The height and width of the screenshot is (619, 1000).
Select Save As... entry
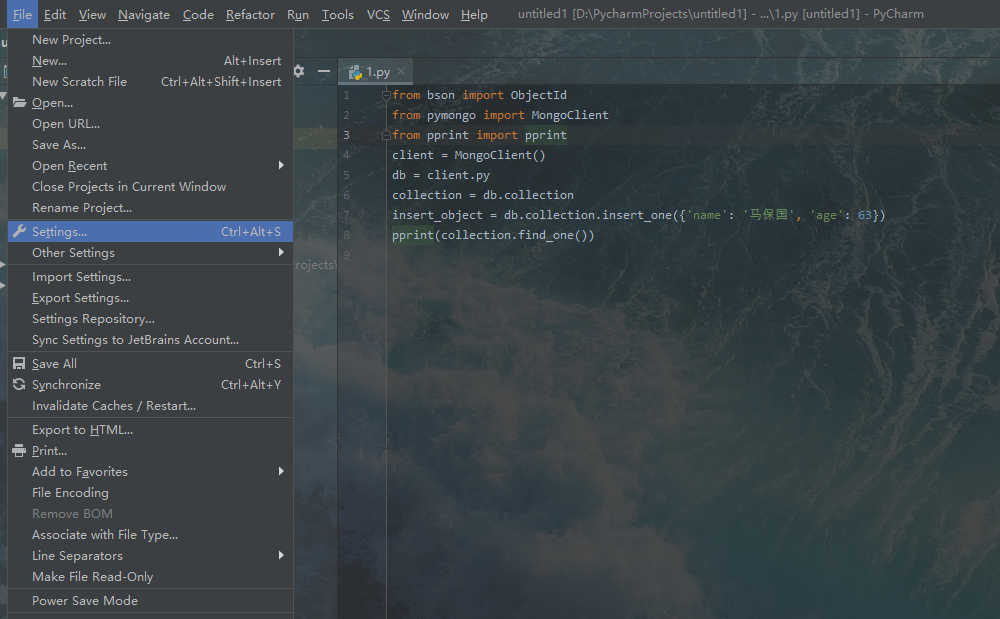[x=151, y=145]
